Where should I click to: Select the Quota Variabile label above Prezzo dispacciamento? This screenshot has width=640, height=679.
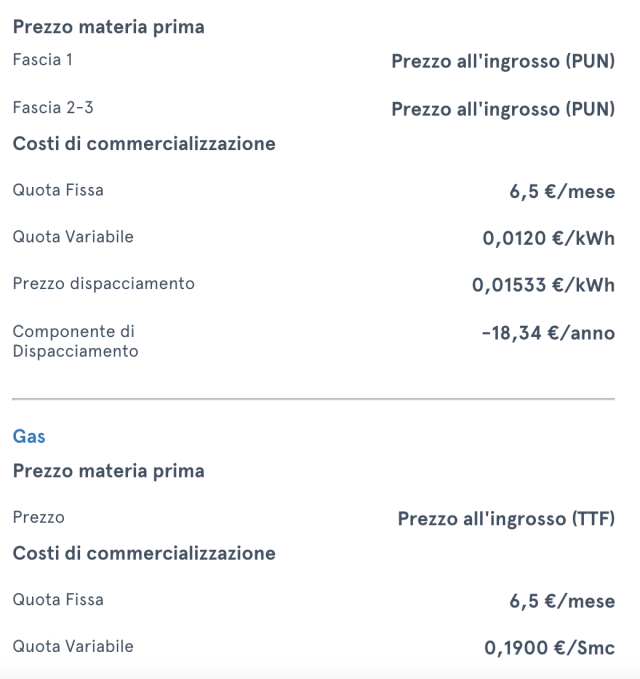73,237
